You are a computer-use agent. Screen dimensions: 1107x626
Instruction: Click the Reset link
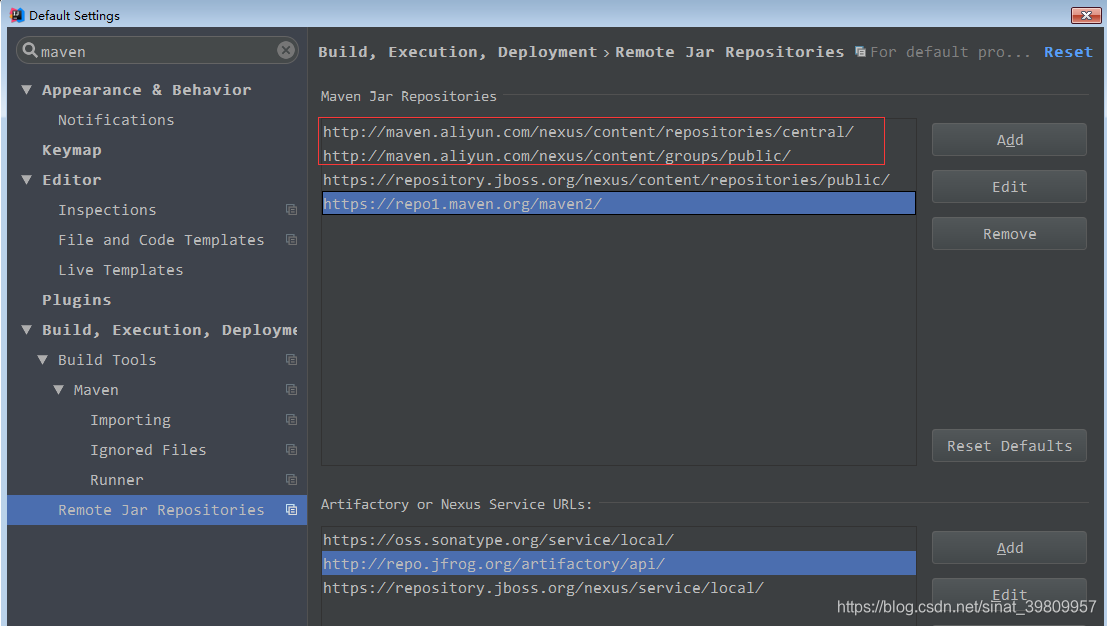[x=1068, y=52]
